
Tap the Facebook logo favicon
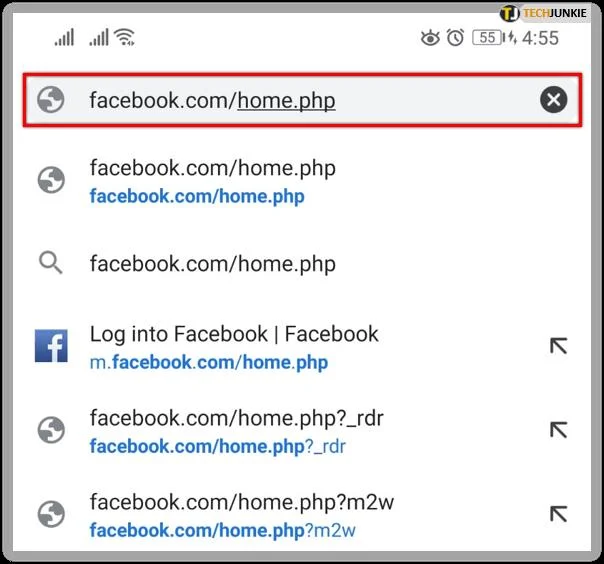pyautogui.click(x=51, y=346)
